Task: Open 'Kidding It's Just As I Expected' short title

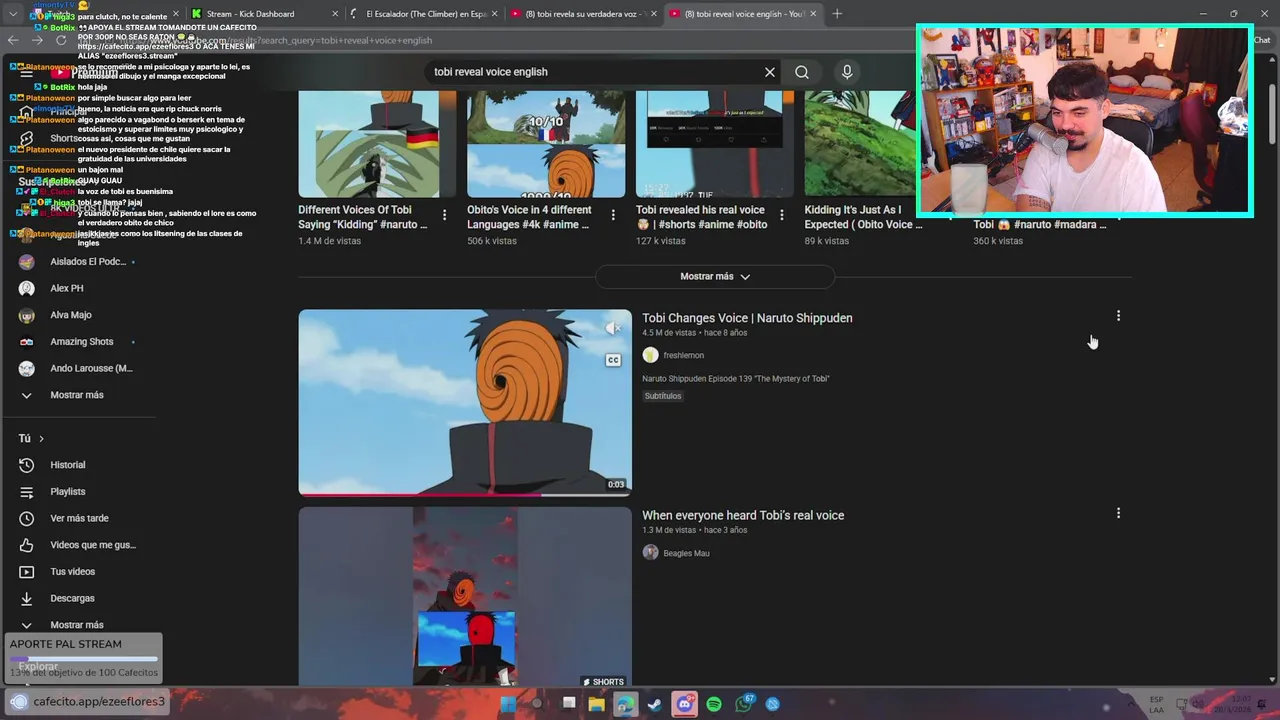Action: click(863, 217)
